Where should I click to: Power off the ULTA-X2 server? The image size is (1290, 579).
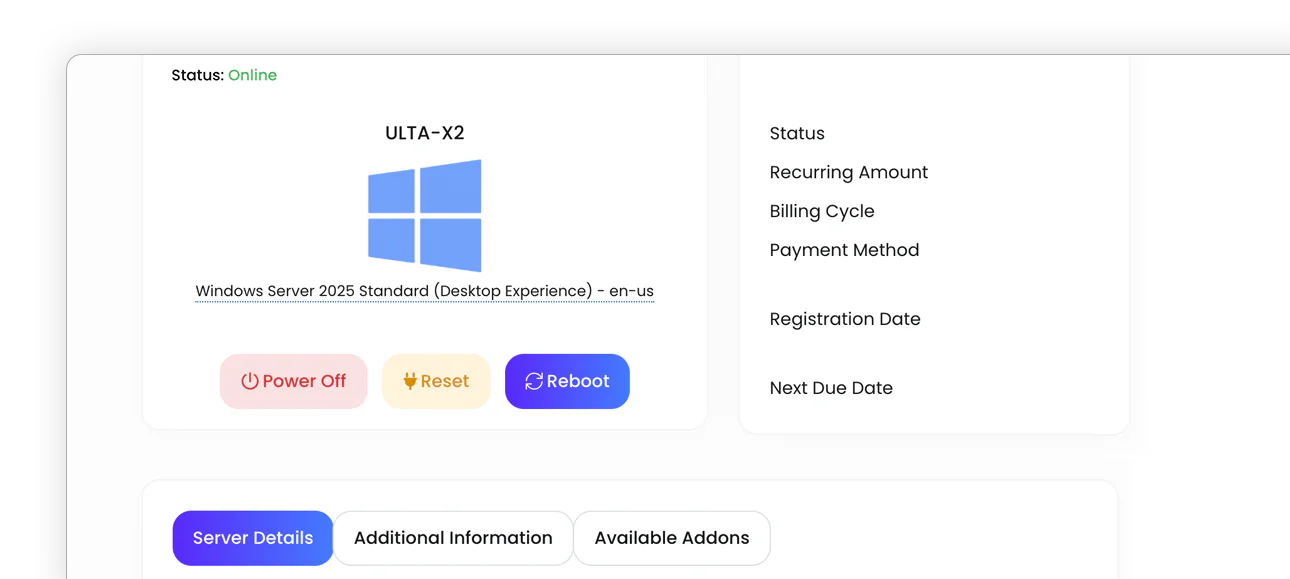pyautogui.click(x=293, y=381)
